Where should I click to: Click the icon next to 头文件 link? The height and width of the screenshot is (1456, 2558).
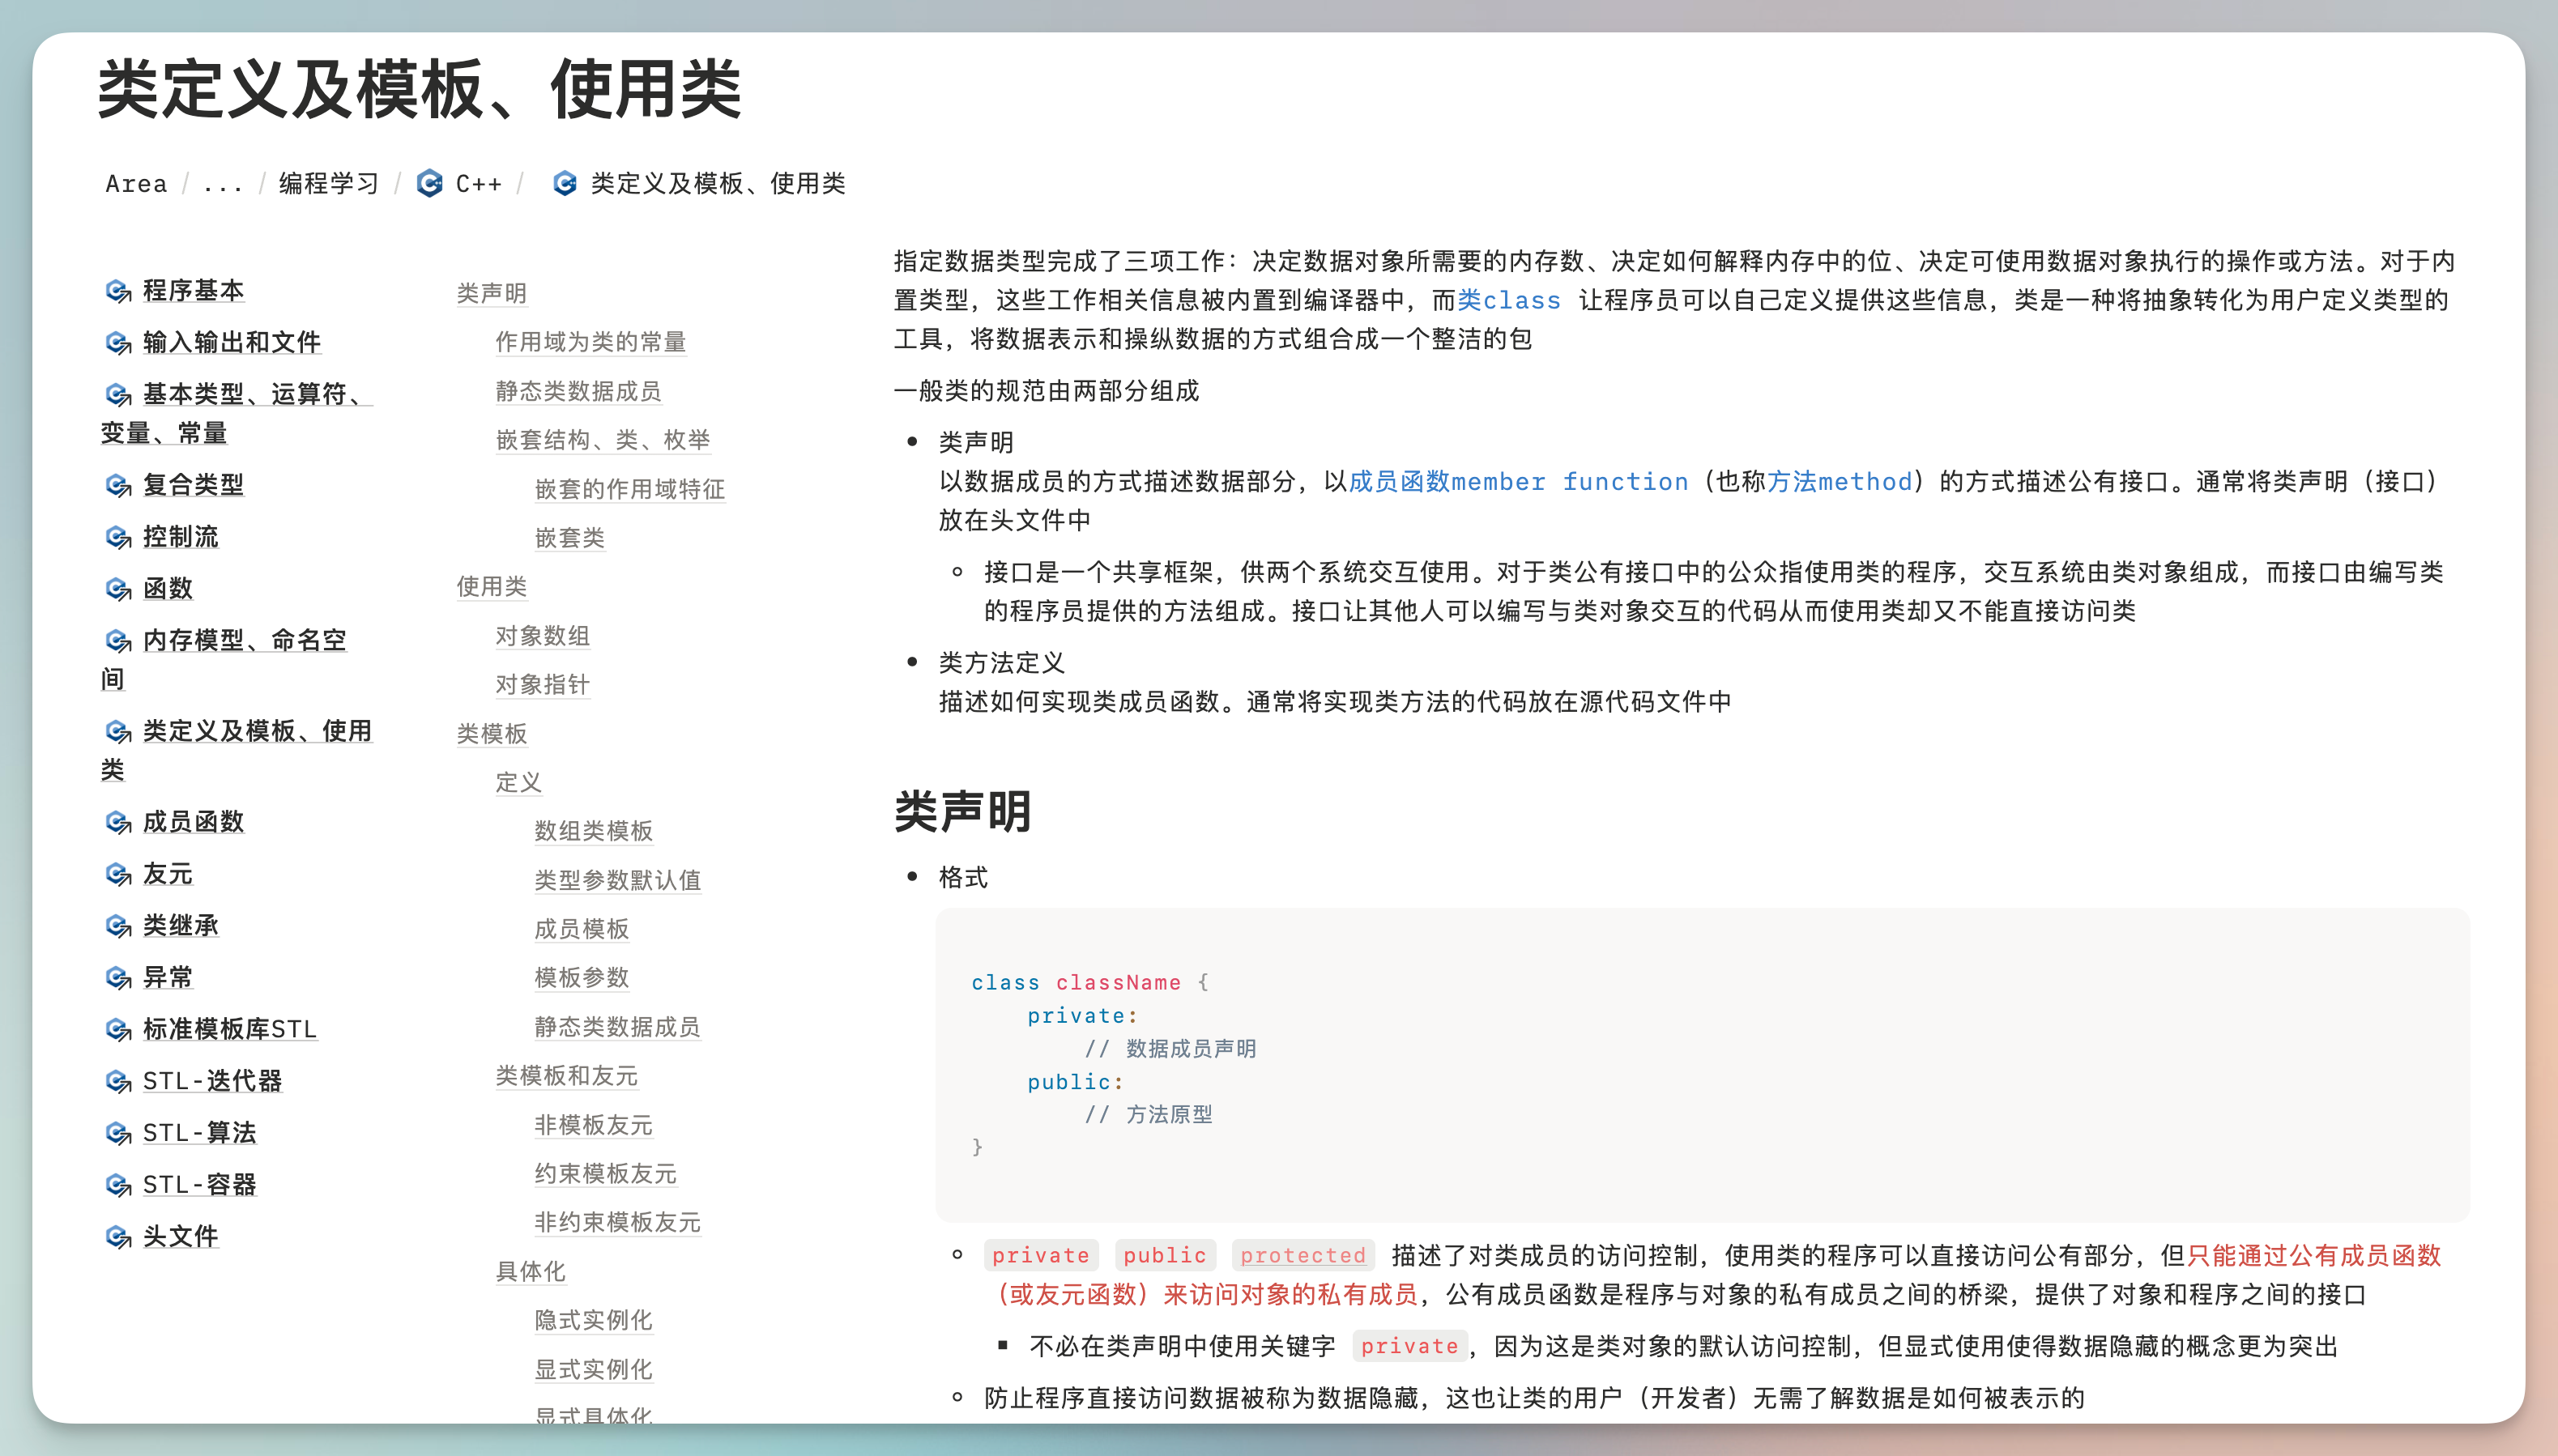[x=118, y=1237]
